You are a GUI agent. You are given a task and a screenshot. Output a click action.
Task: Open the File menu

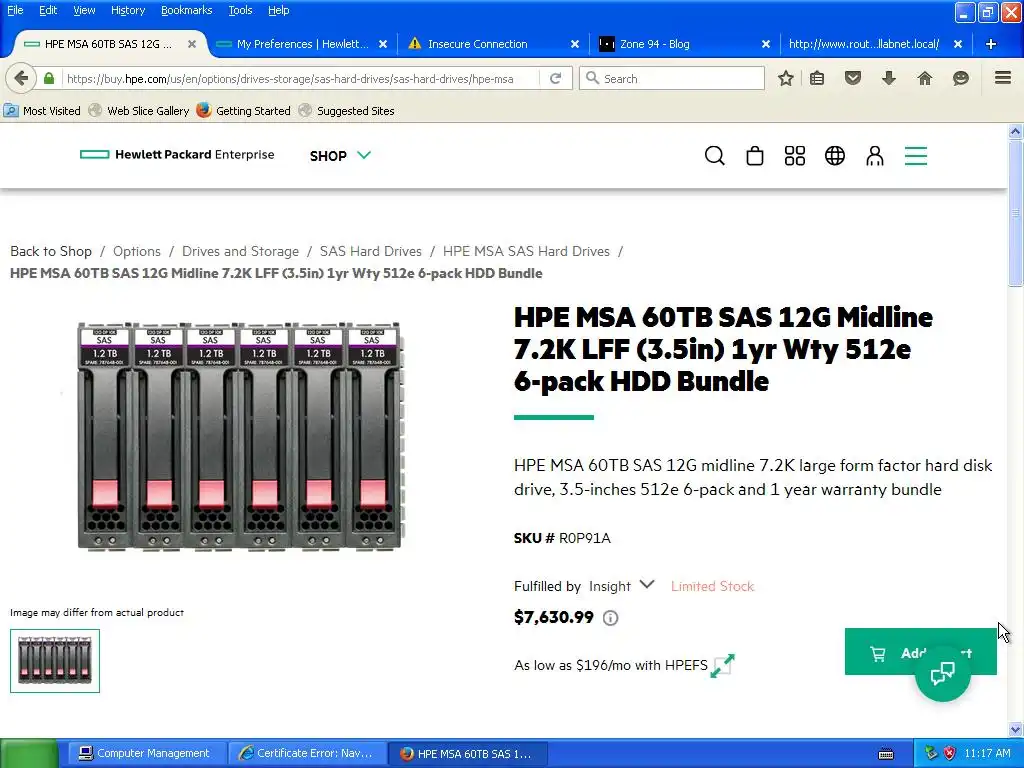pyautogui.click(x=15, y=10)
